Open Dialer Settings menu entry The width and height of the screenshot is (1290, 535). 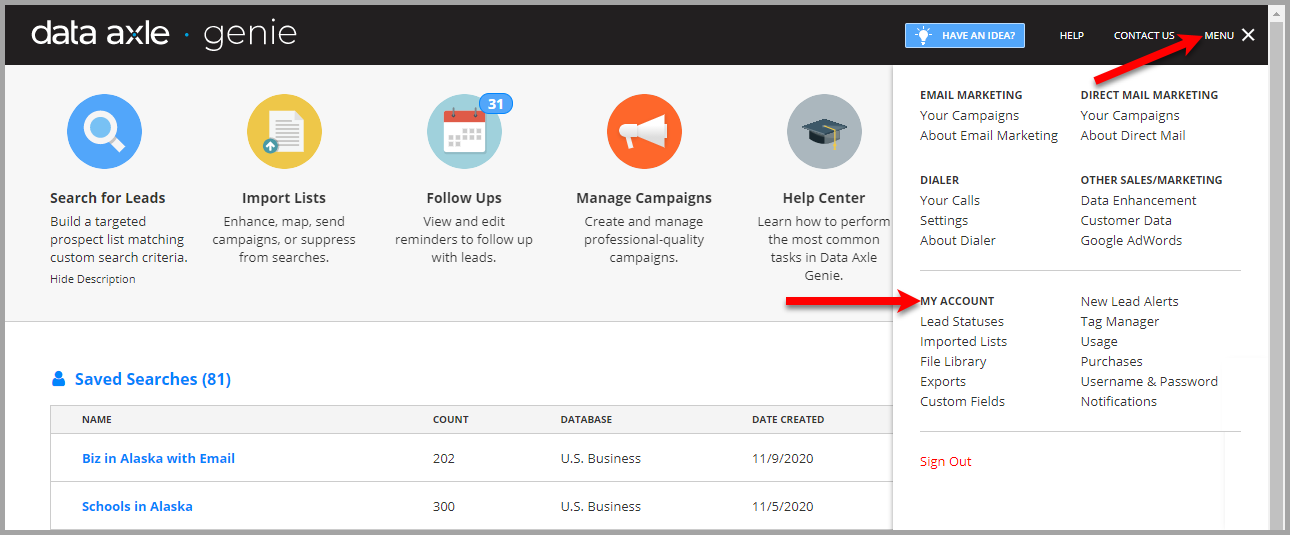click(x=944, y=220)
